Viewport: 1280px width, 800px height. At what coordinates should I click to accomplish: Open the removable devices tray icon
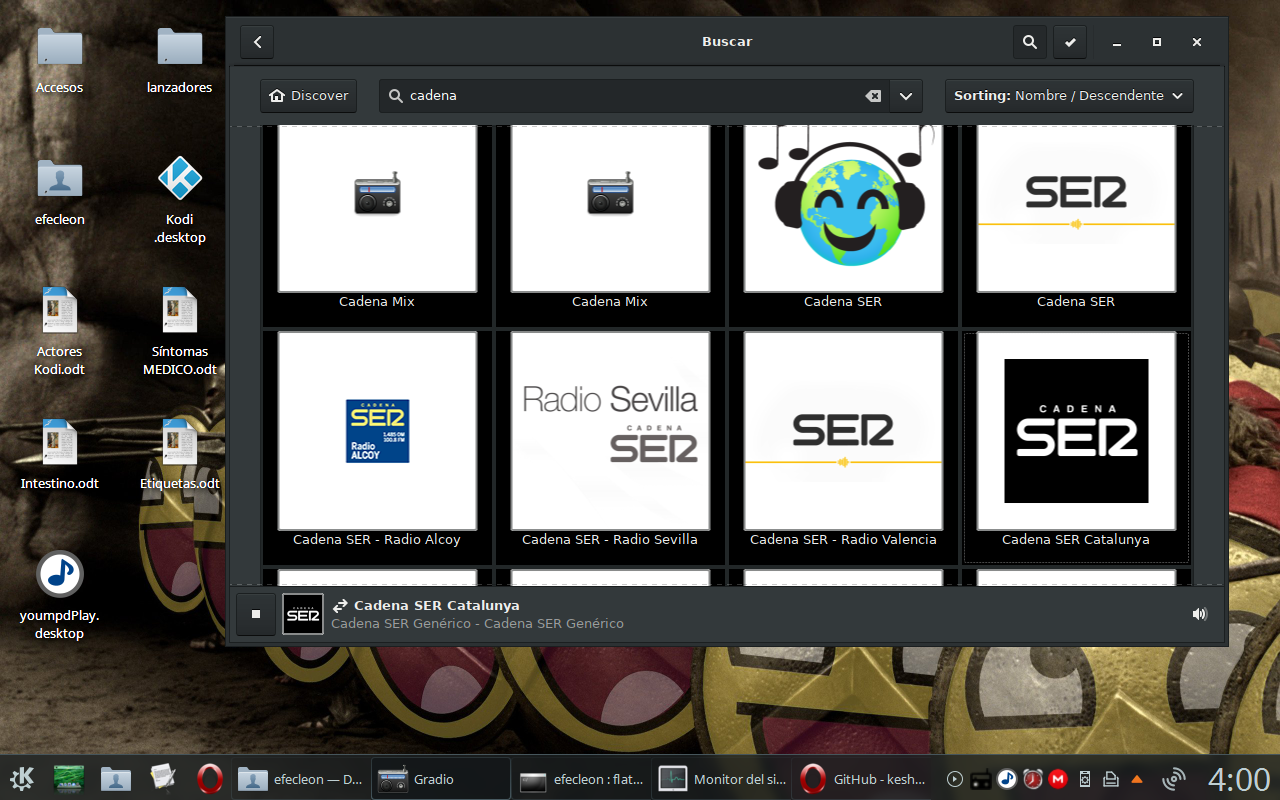click(x=1084, y=779)
